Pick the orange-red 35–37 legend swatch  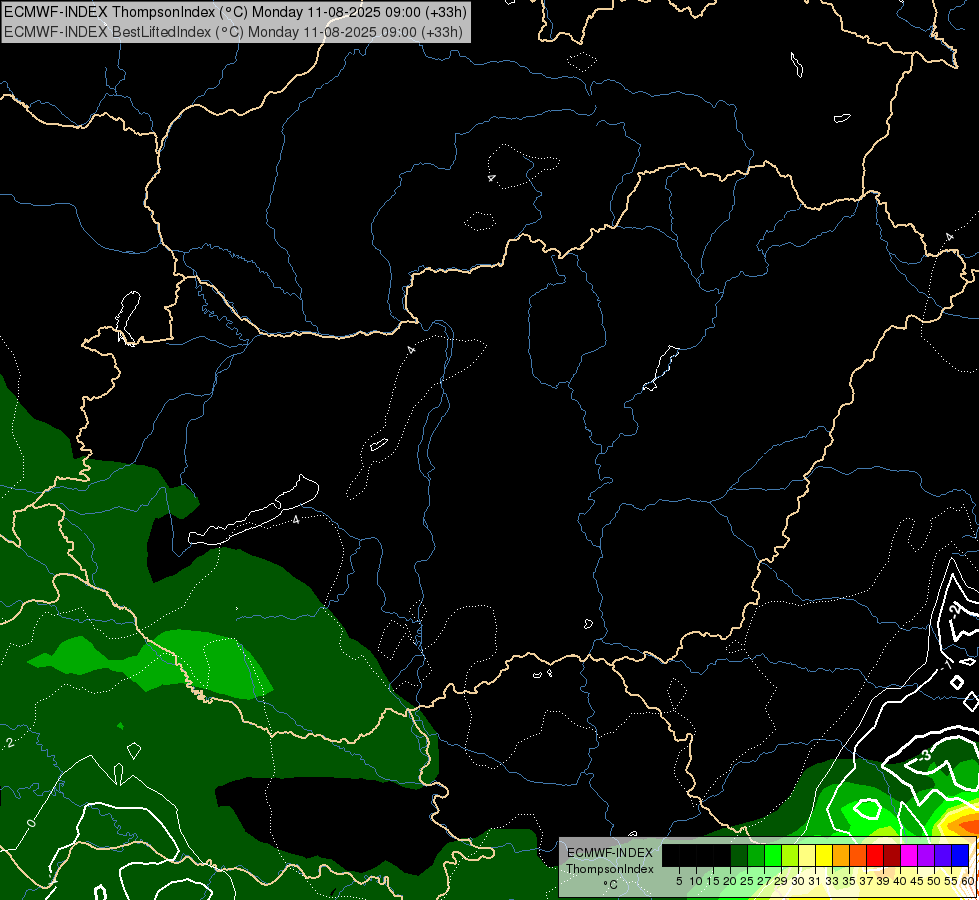858,855
